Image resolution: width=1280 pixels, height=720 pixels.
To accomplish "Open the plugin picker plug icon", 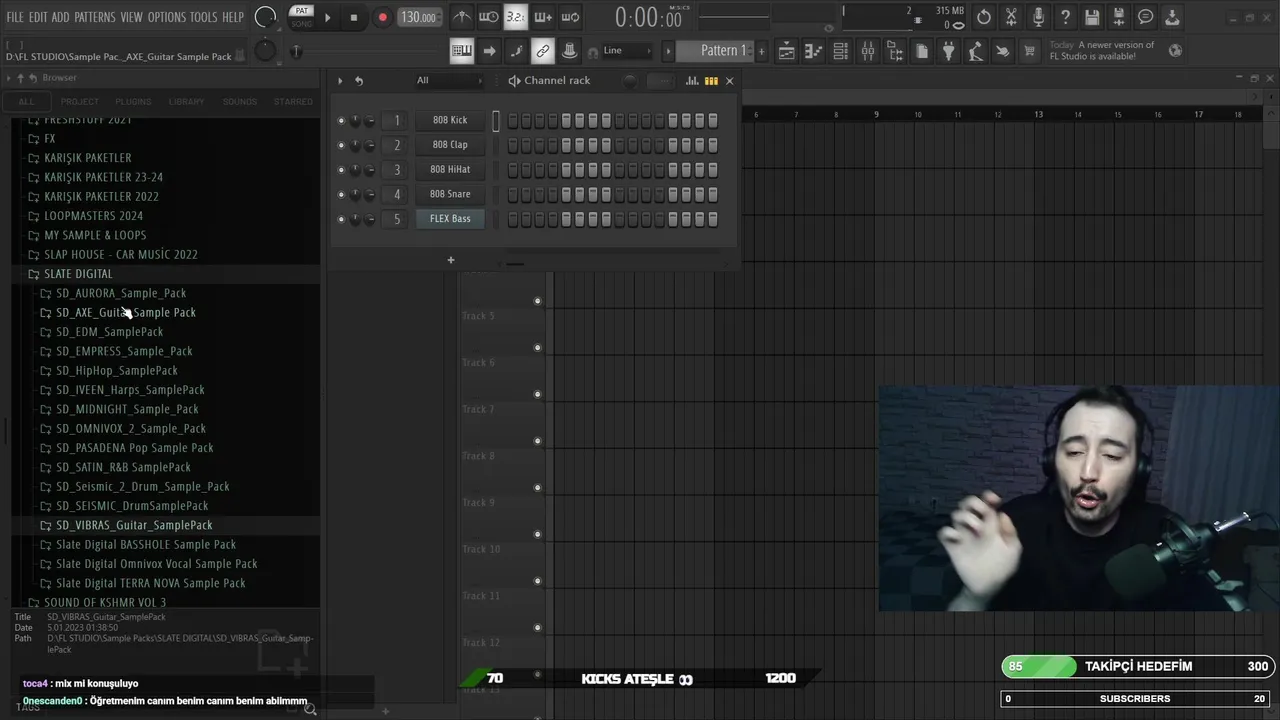I will (x=949, y=51).
